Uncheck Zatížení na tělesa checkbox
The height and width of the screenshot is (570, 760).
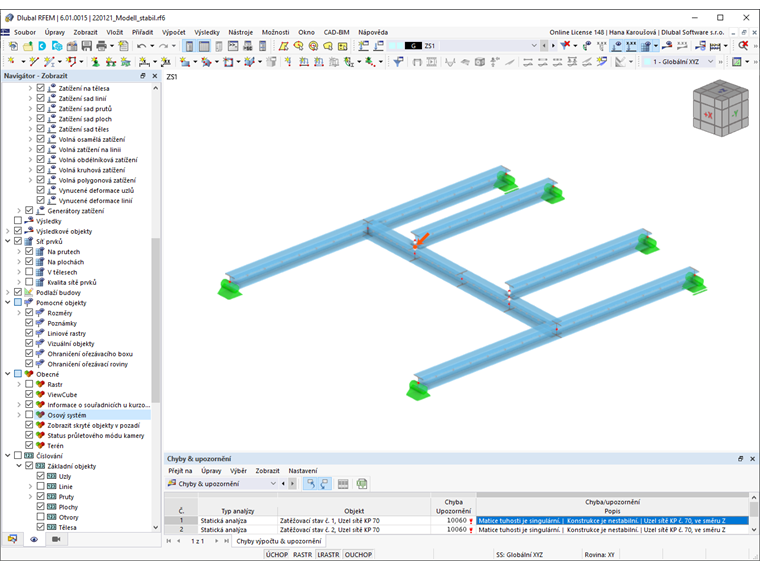(x=41, y=88)
